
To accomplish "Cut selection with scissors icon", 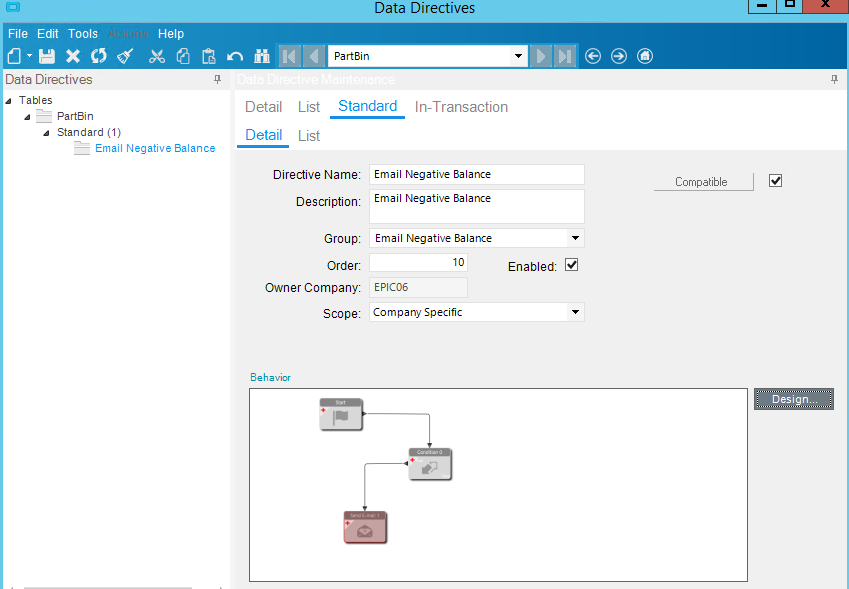I will click(157, 56).
